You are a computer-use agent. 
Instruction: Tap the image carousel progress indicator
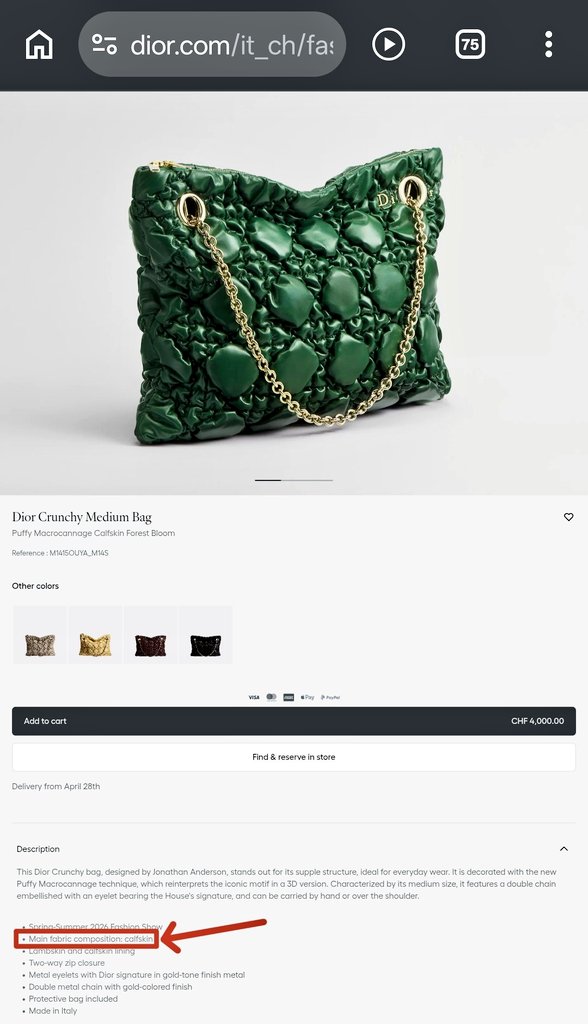[293, 480]
